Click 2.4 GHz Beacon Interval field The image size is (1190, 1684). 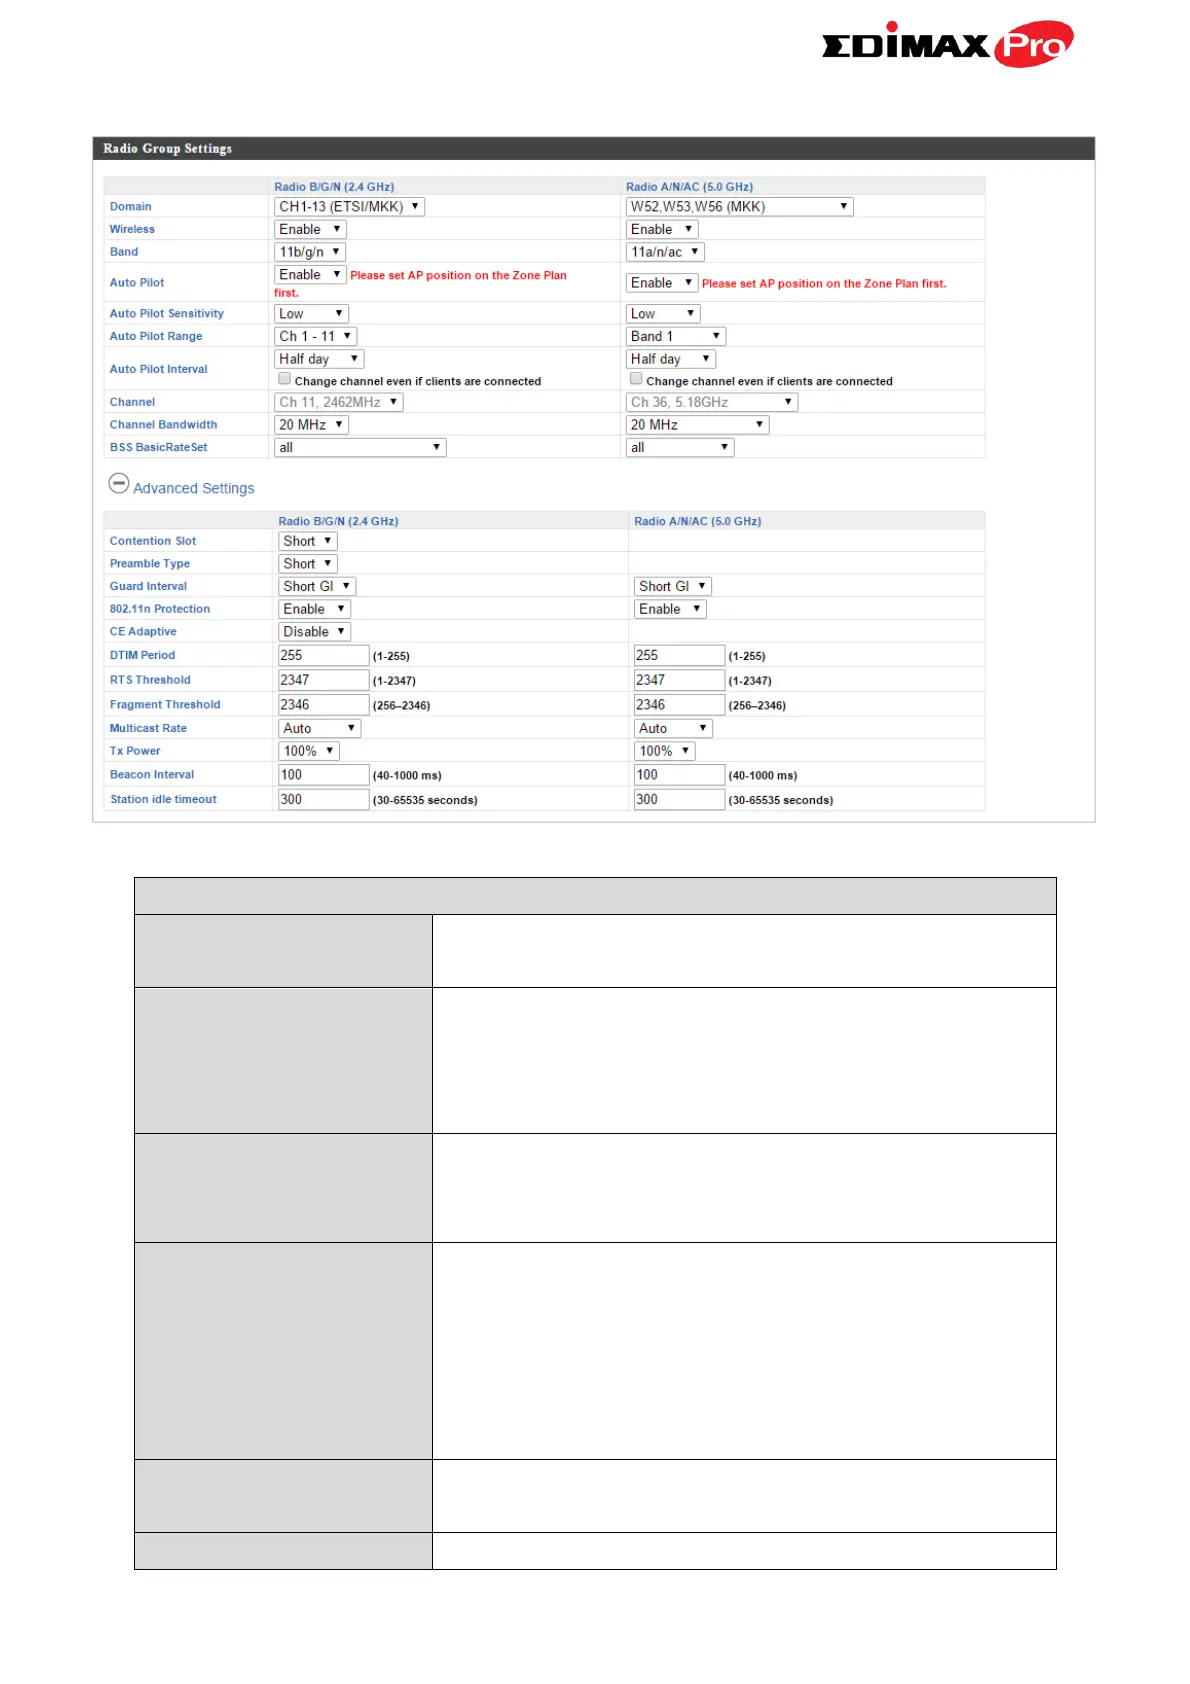[x=323, y=775]
